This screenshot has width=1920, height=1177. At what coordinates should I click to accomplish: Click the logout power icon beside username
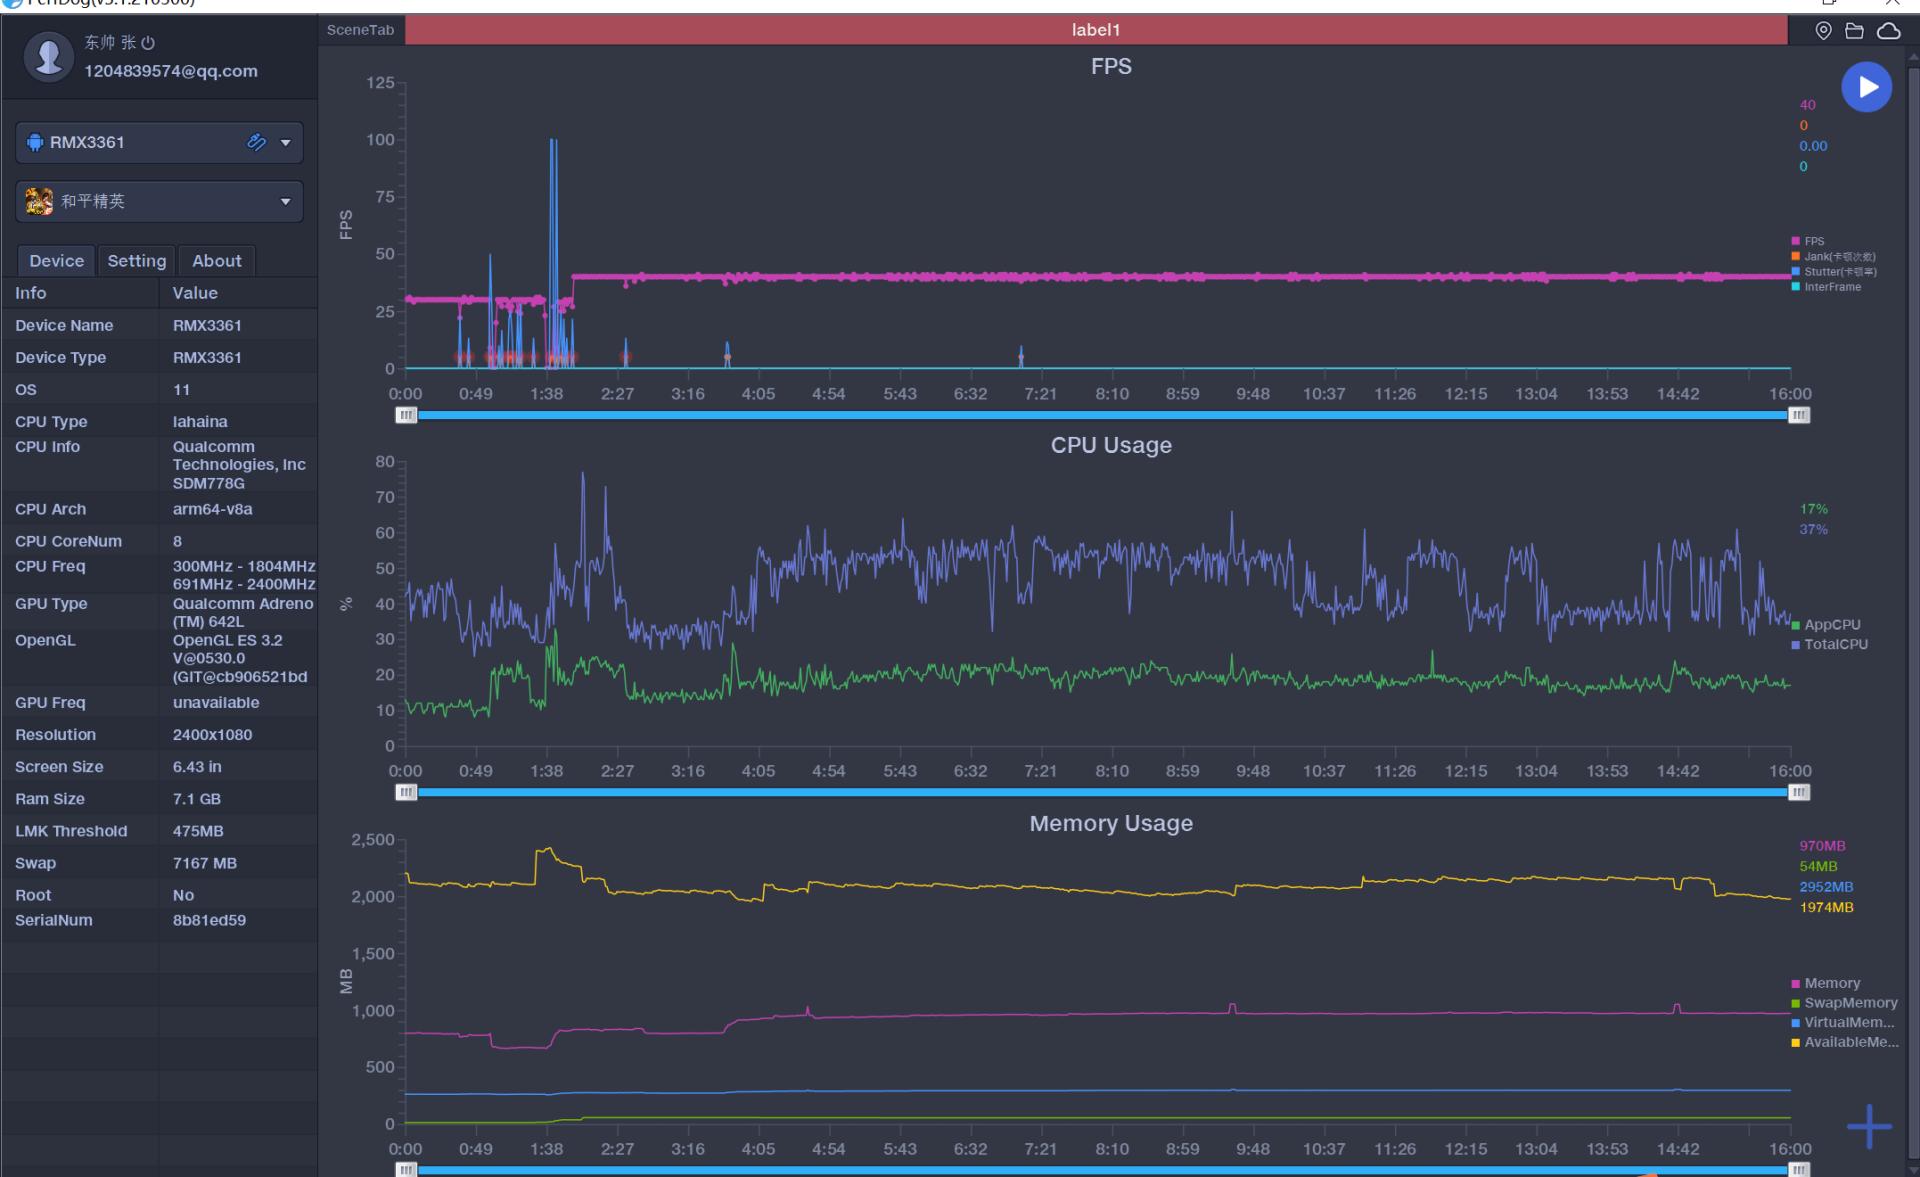tap(149, 43)
